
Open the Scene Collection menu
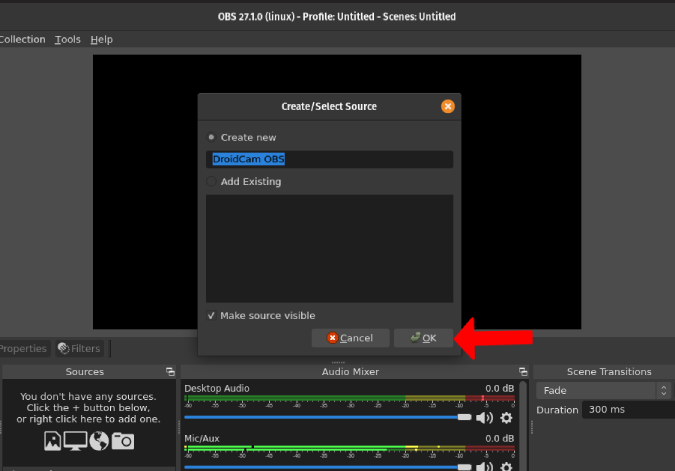click(x=22, y=40)
